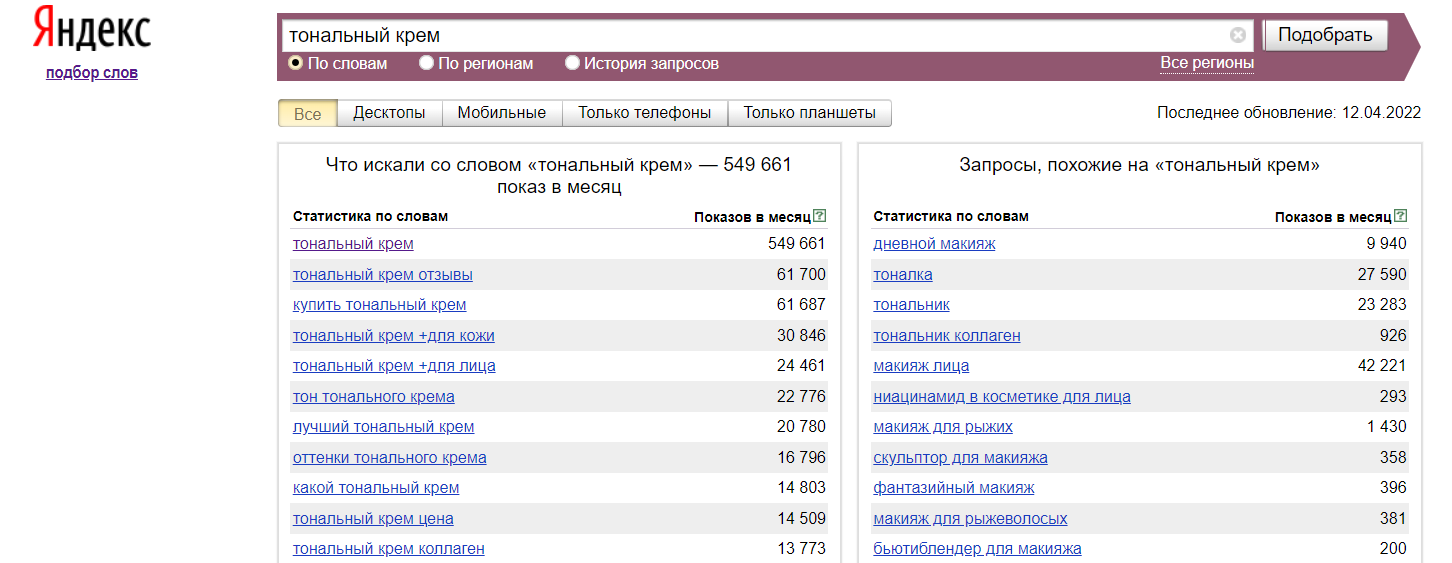Open 'макияж лица' query link
The height and width of the screenshot is (563, 1452).
click(x=921, y=366)
